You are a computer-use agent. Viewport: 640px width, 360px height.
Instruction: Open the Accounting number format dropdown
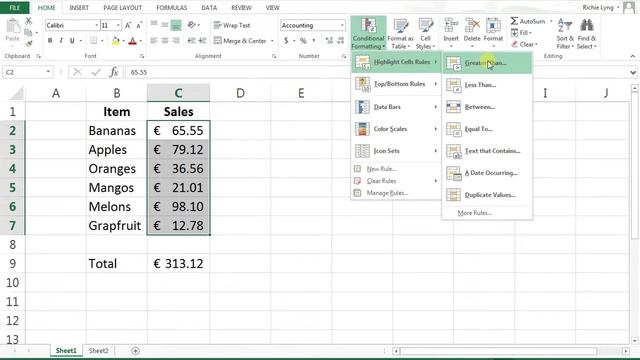click(342, 25)
